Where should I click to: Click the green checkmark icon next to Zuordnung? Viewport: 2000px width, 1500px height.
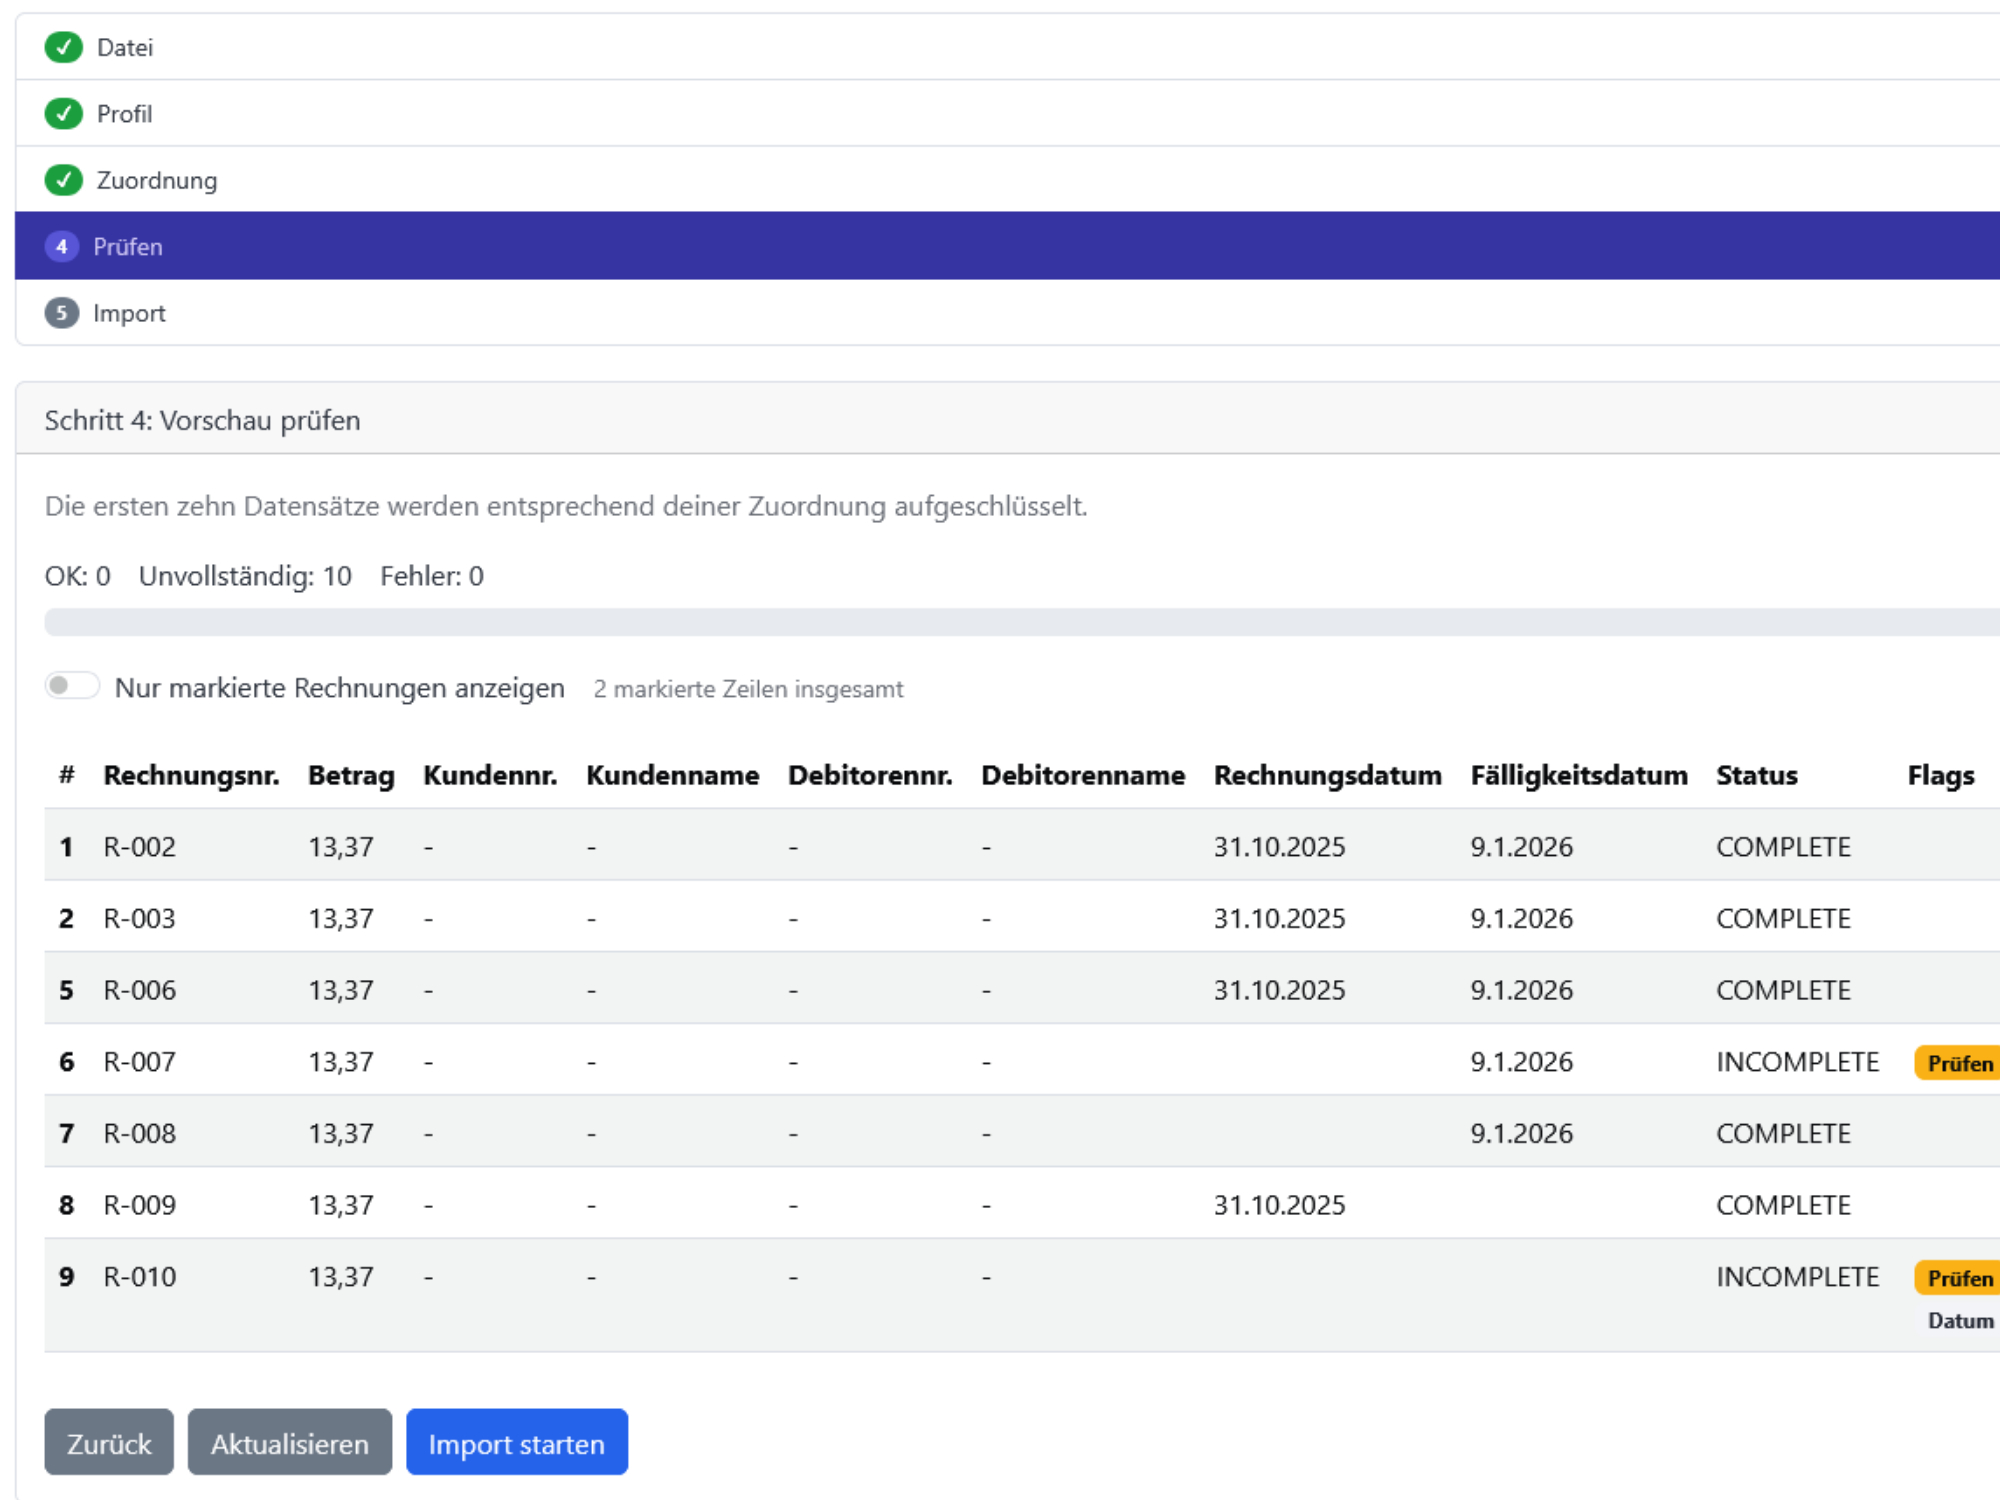(63, 180)
